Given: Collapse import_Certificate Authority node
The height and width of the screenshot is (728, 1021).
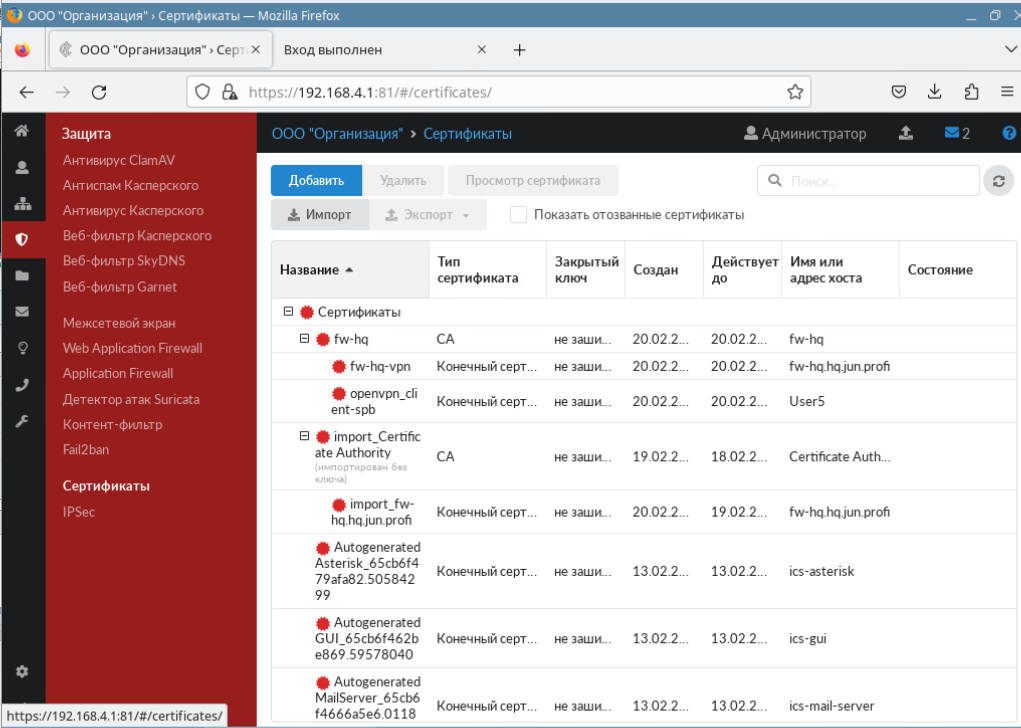Looking at the screenshot, I should pyautogui.click(x=305, y=436).
